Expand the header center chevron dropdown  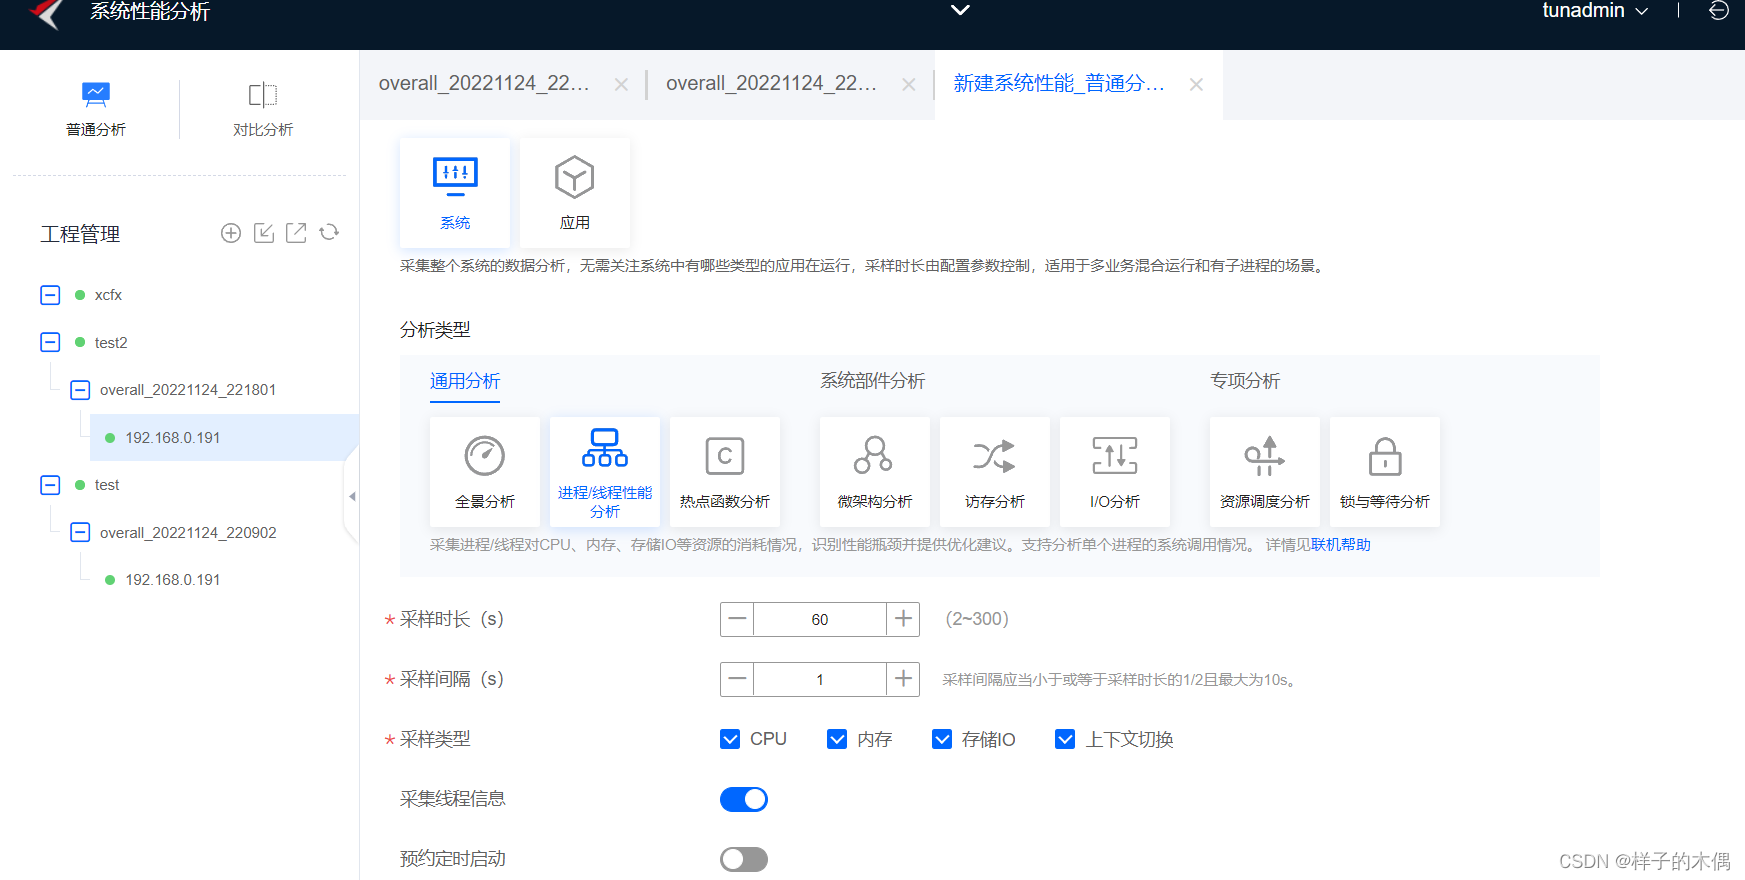pos(960,10)
